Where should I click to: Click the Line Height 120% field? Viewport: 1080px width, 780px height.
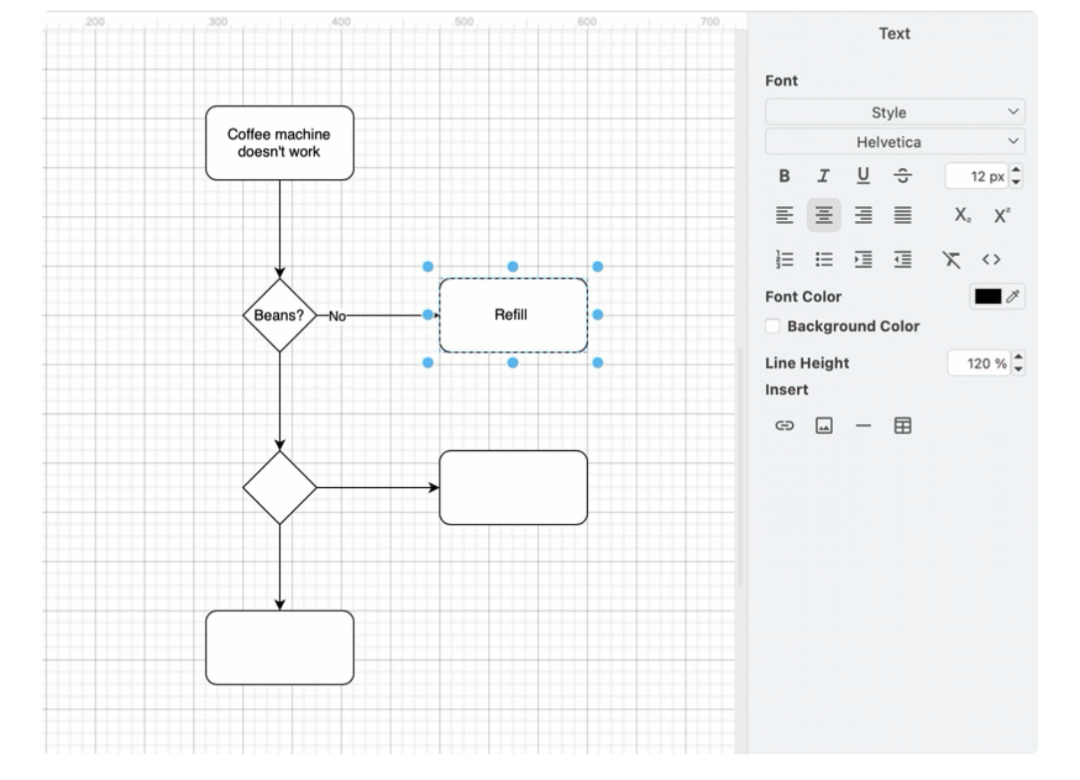[979, 364]
